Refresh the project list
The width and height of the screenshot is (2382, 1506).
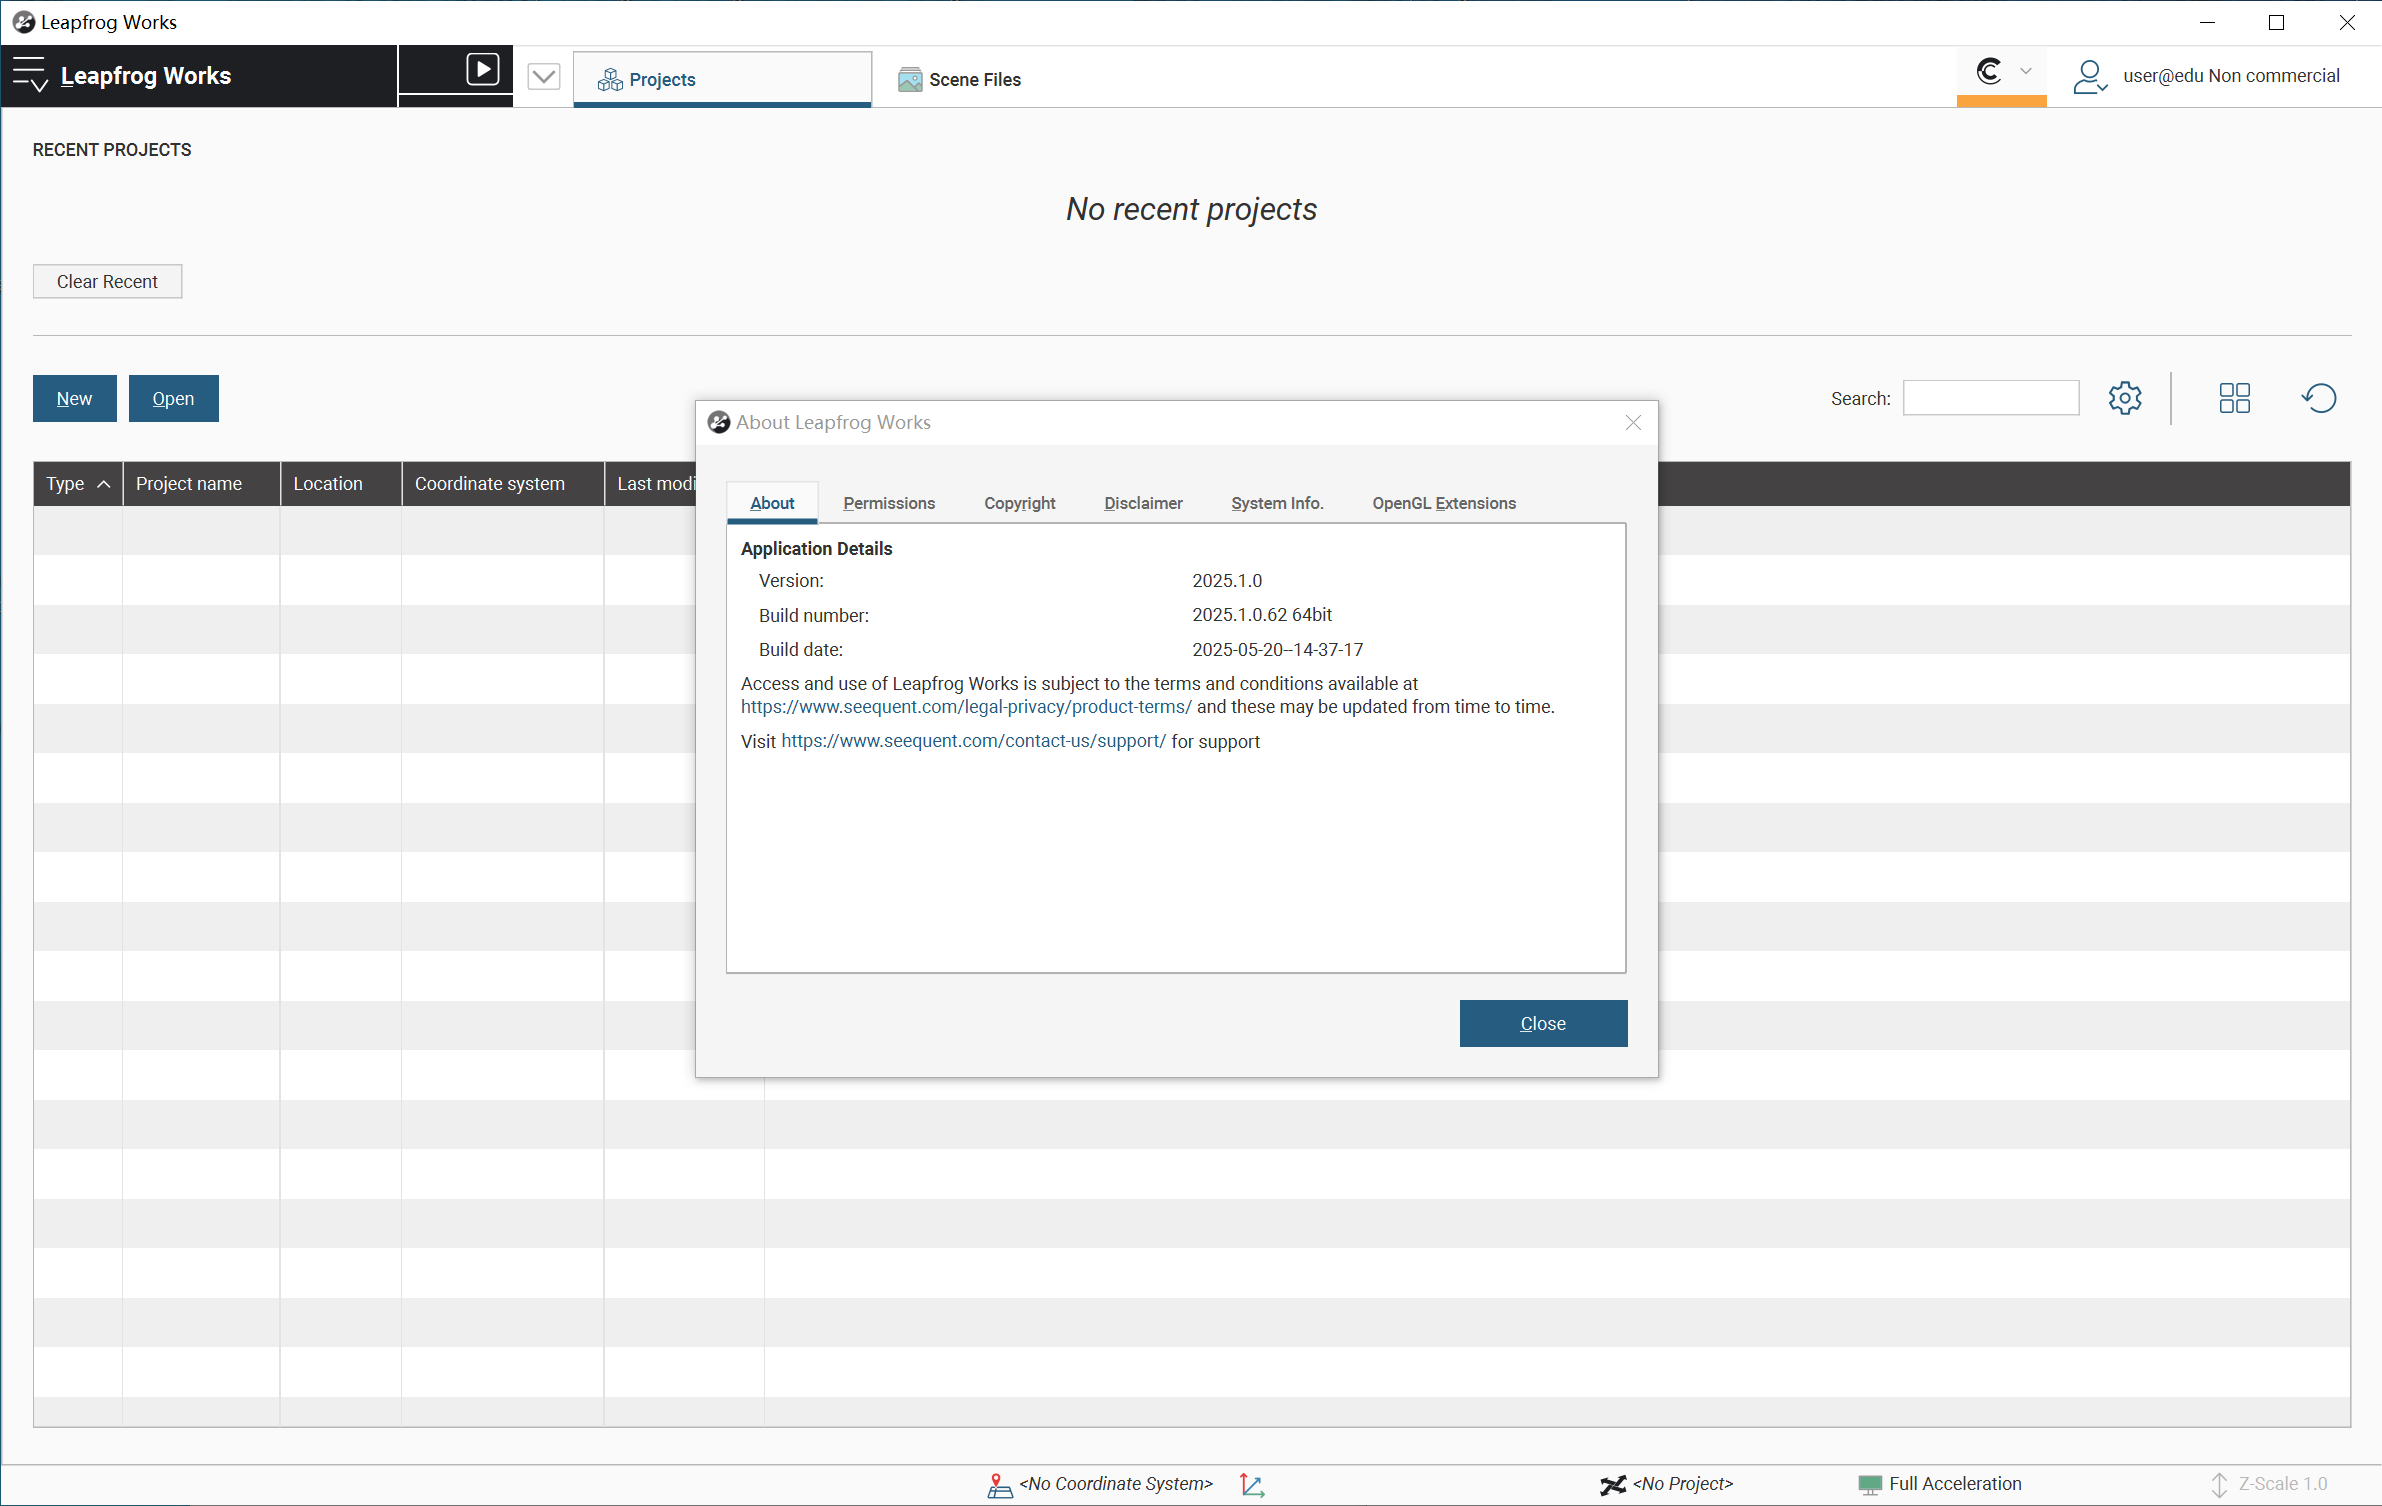tap(2319, 398)
